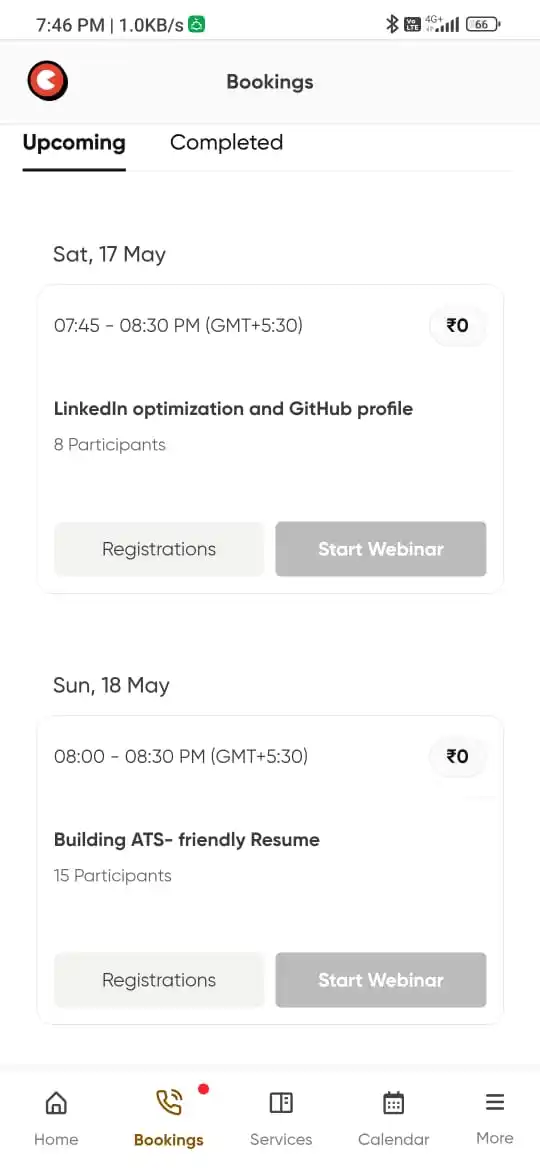Start Webinar for LinkedIn optimization session

coord(381,549)
